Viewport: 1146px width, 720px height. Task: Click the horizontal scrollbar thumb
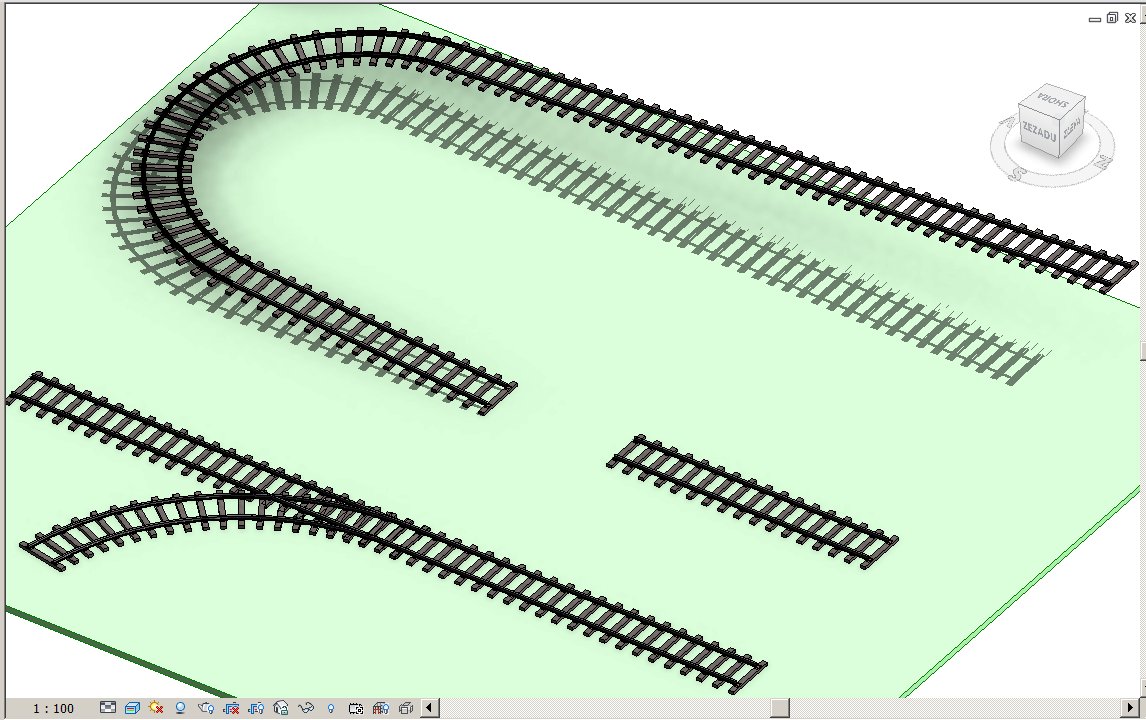click(x=780, y=708)
